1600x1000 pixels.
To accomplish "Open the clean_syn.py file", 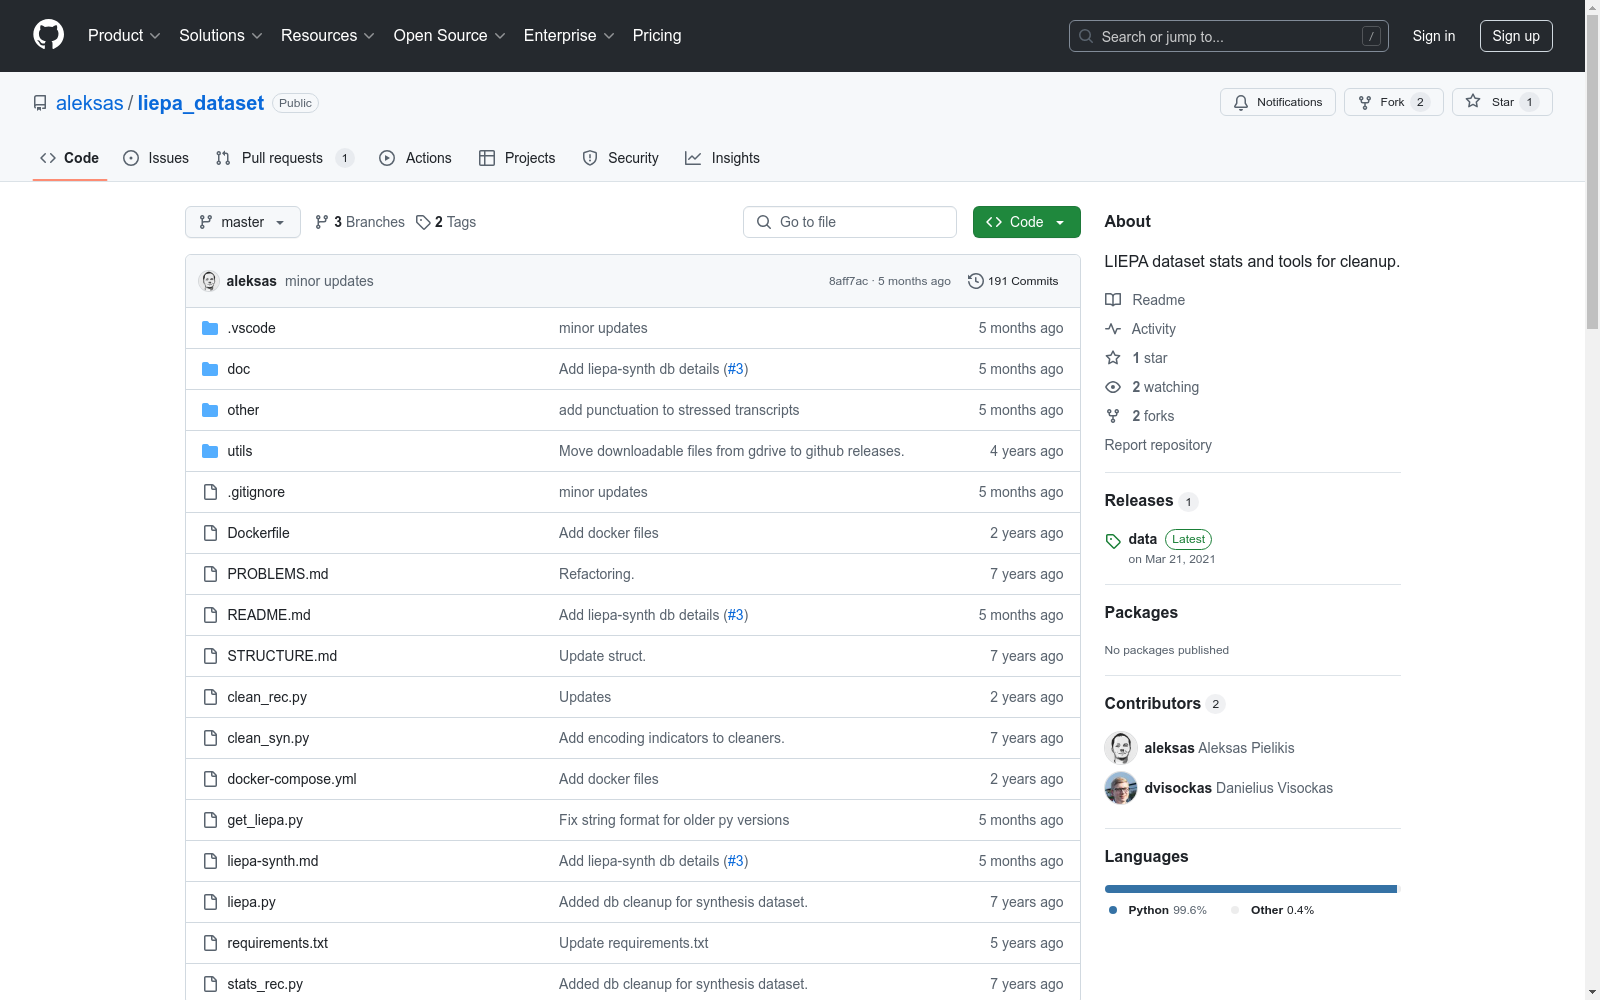I will (x=268, y=738).
